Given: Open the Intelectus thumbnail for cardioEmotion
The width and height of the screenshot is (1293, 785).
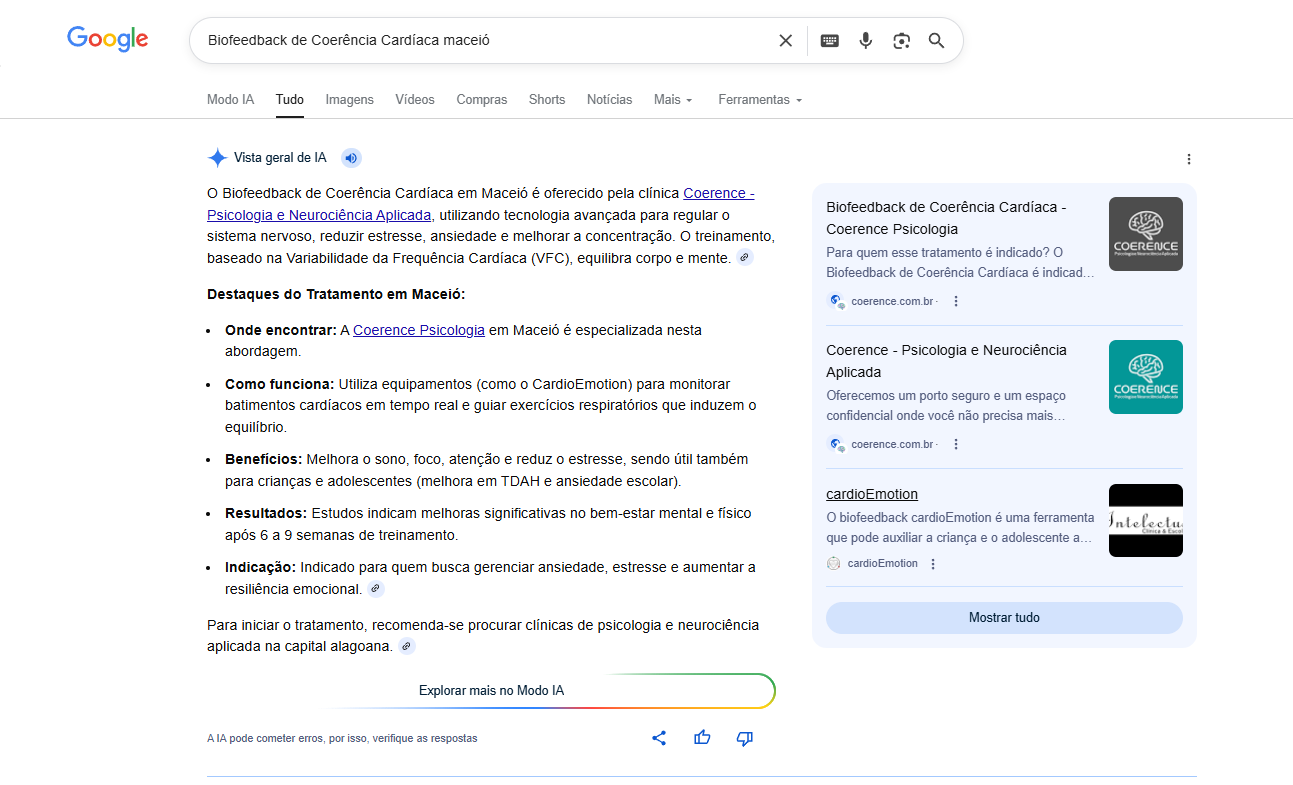Looking at the screenshot, I should click(x=1146, y=521).
